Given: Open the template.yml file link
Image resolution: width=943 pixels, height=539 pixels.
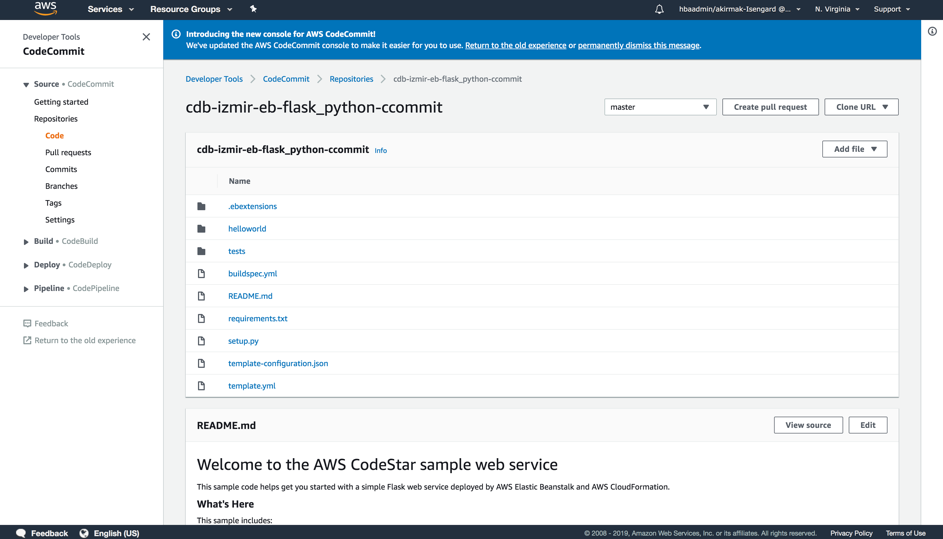Looking at the screenshot, I should coord(251,386).
